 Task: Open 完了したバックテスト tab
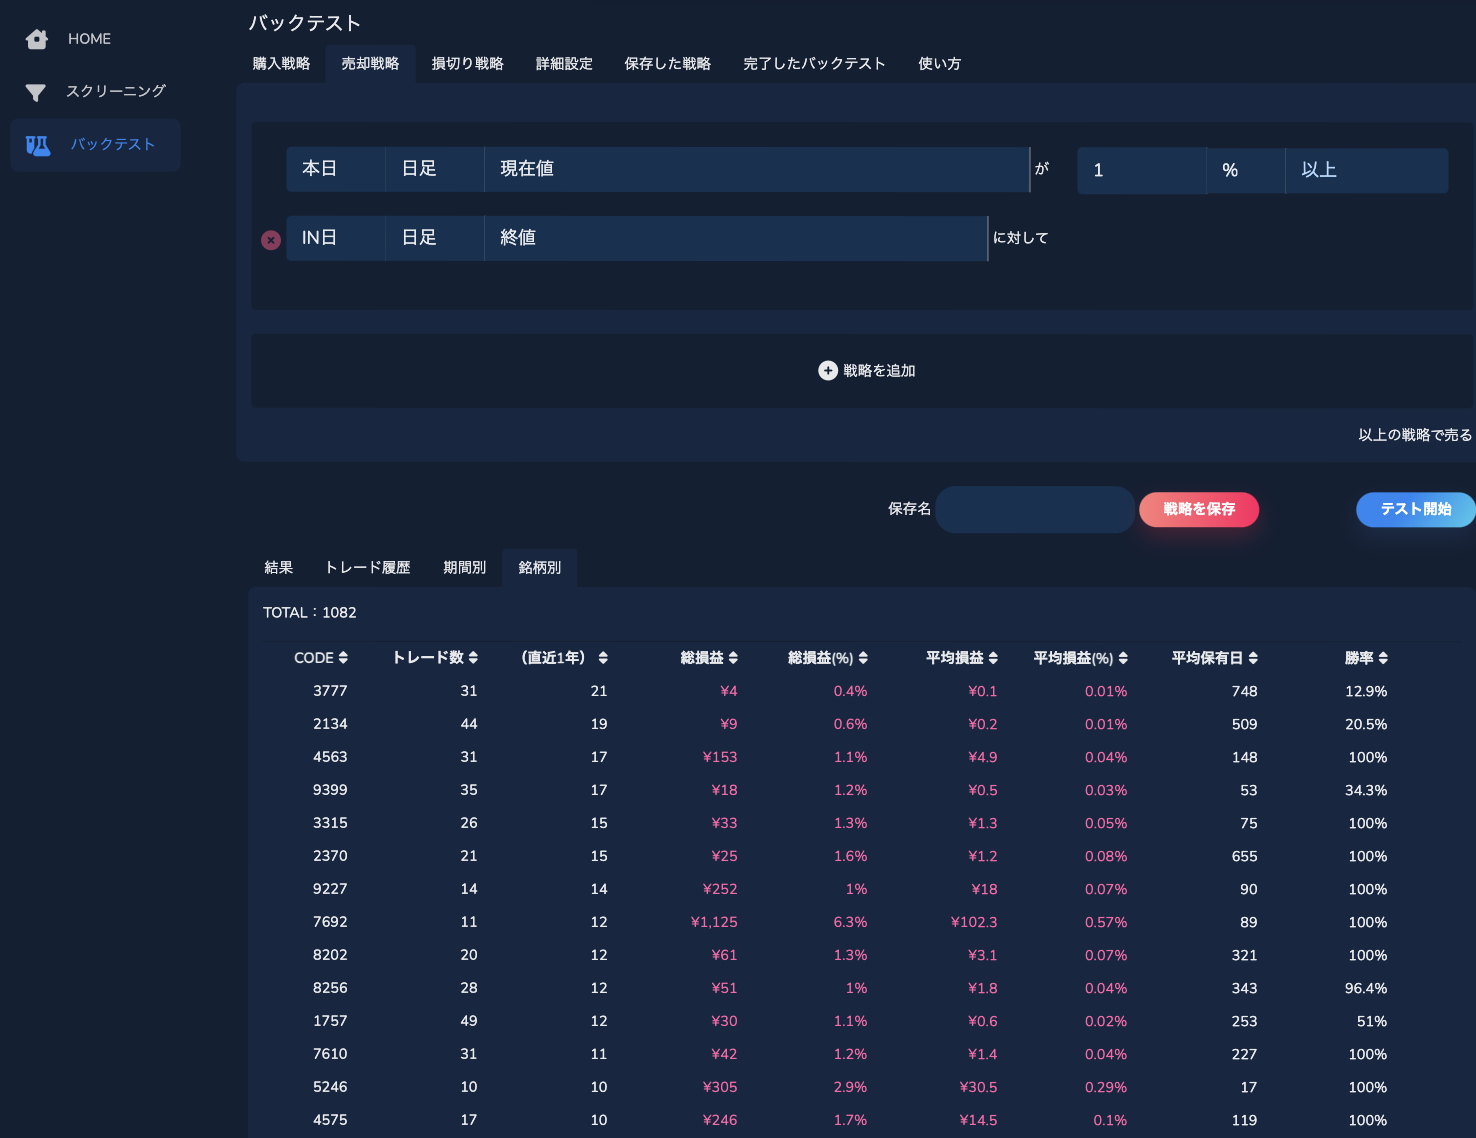[814, 64]
